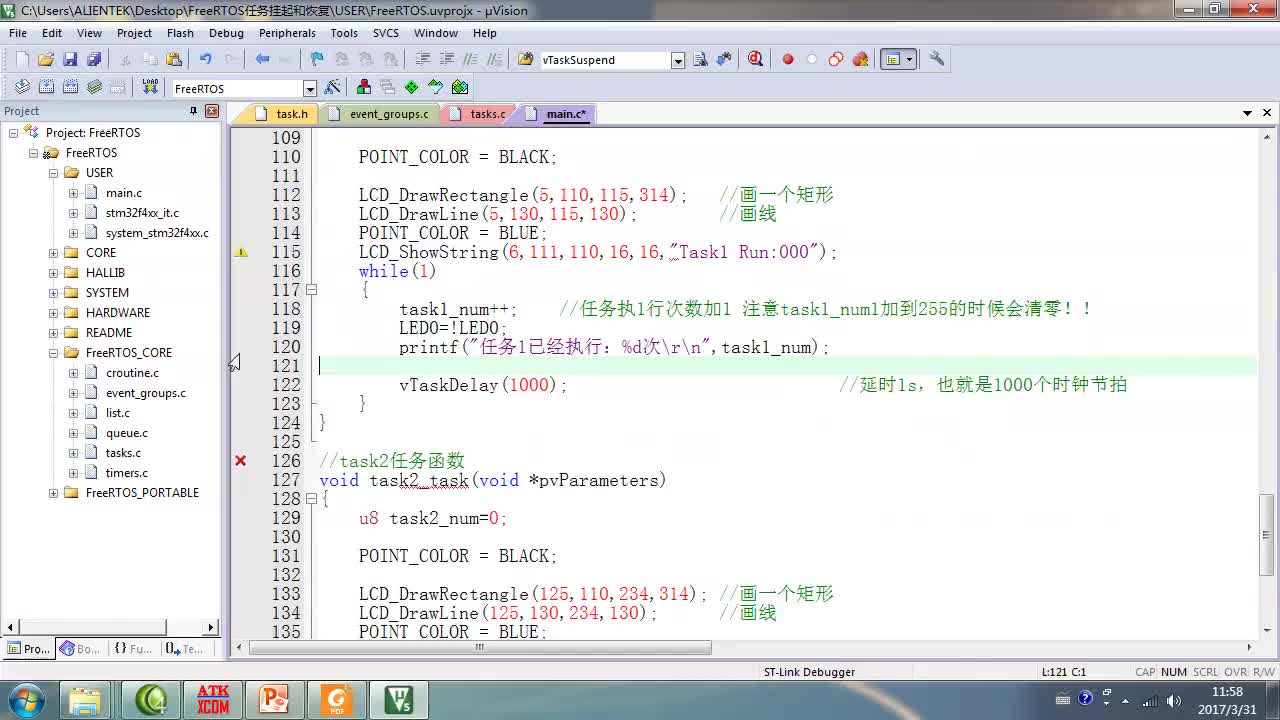1280x720 pixels.
Task: Open the File menu
Action: coord(18,33)
